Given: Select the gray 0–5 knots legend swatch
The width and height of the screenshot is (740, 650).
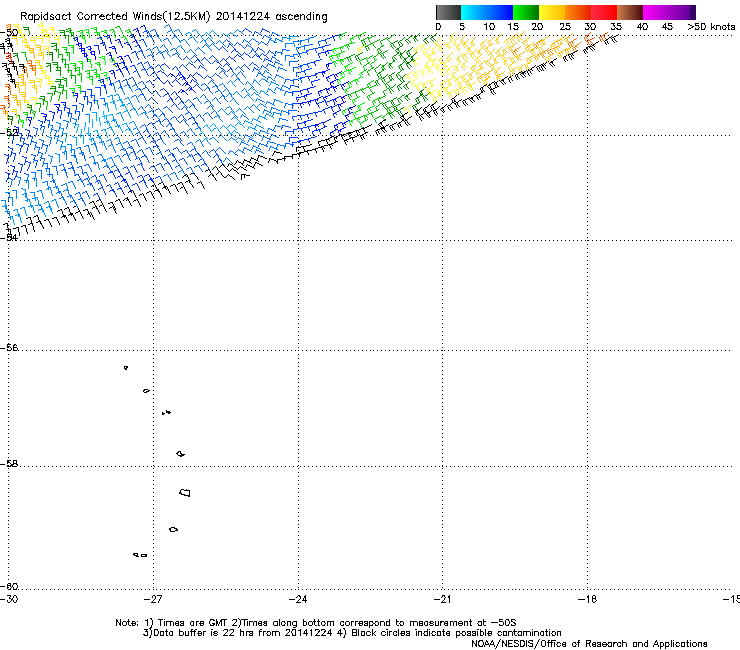Looking at the screenshot, I should pos(448,12).
